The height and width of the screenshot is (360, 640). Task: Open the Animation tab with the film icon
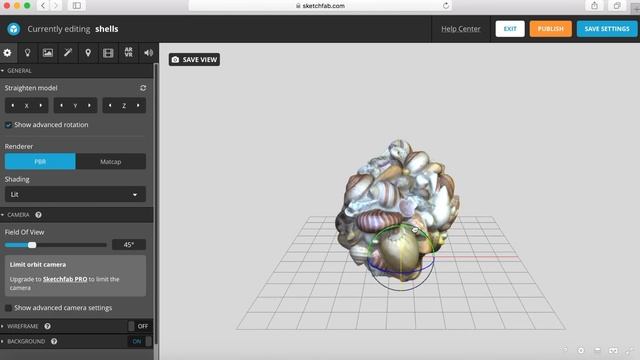(x=108, y=53)
